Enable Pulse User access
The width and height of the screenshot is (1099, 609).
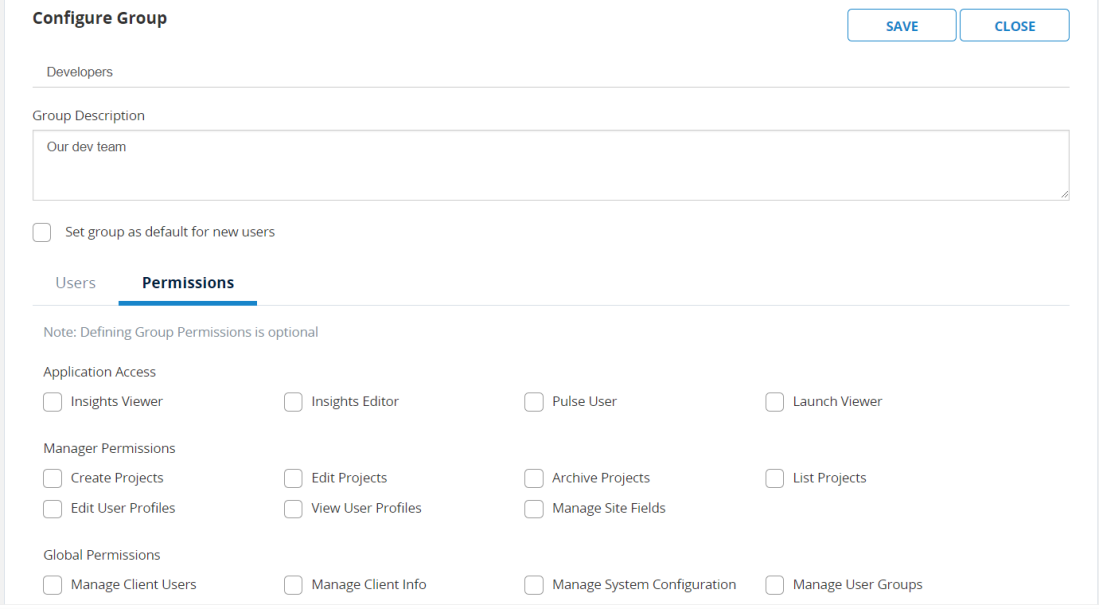(x=534, y=401)
